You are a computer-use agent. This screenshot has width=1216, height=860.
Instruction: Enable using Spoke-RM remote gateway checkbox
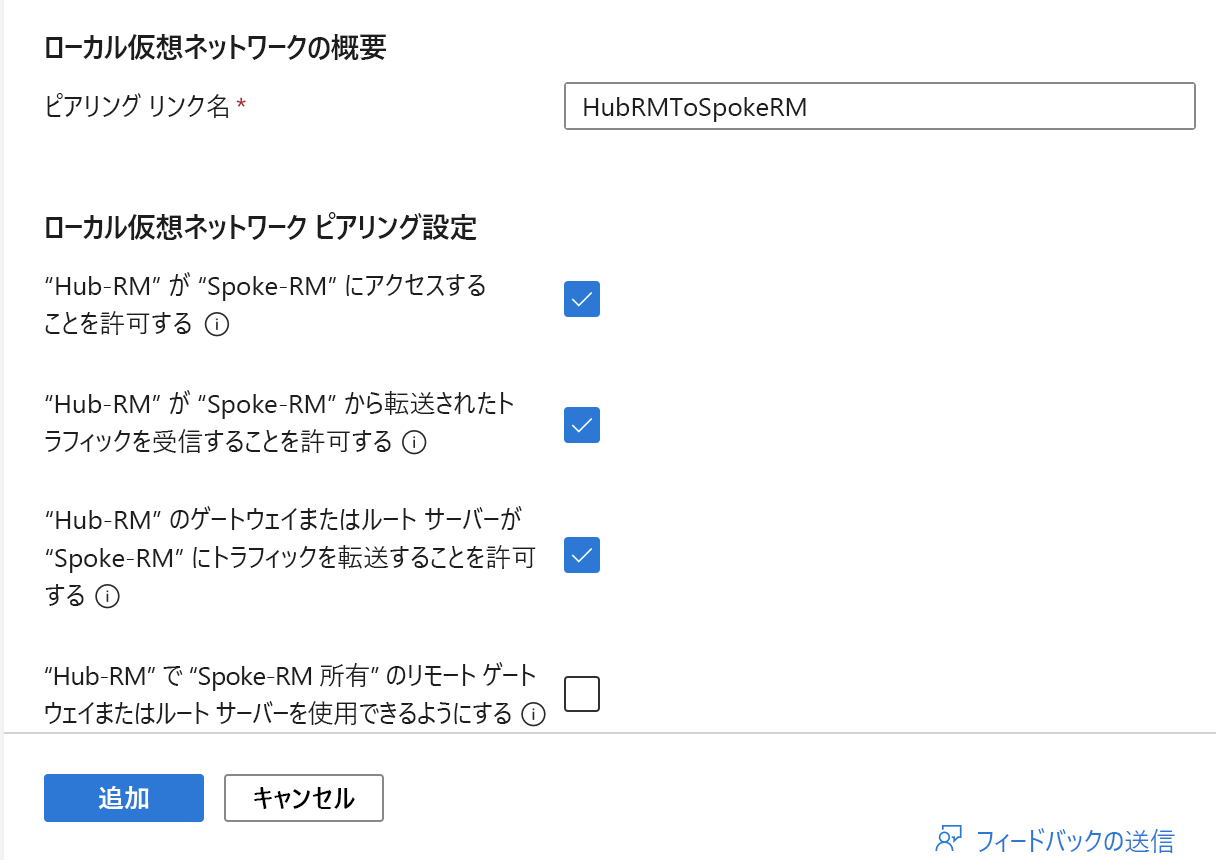(x=582, y=693)
